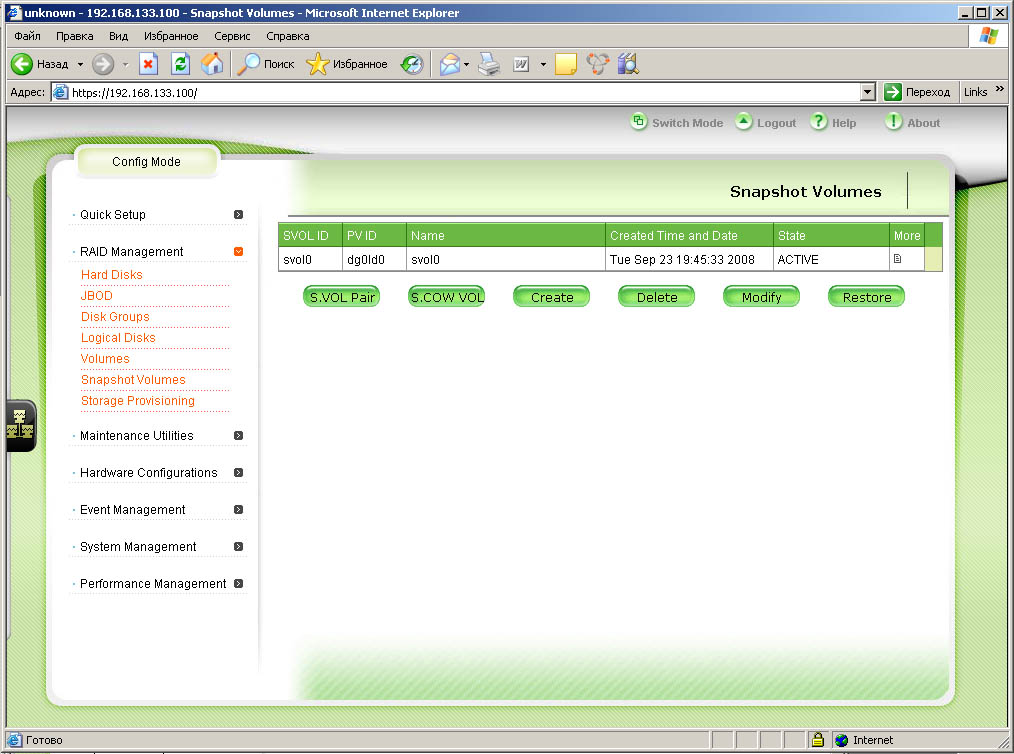Open More details icon for svol0
This screenshot has width=1014, height=754.
coord(898,259)
